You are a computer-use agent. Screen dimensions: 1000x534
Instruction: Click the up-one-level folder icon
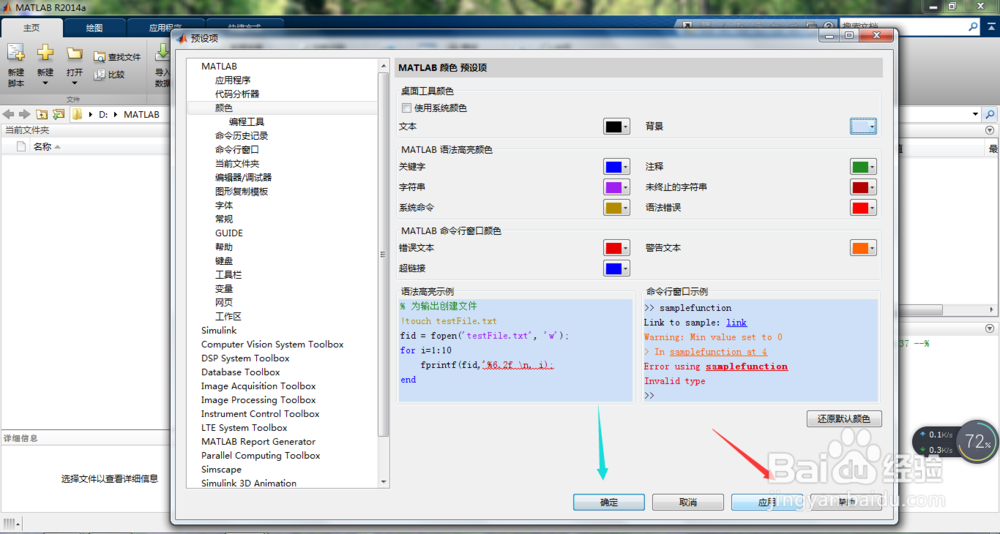coord(41,114)
